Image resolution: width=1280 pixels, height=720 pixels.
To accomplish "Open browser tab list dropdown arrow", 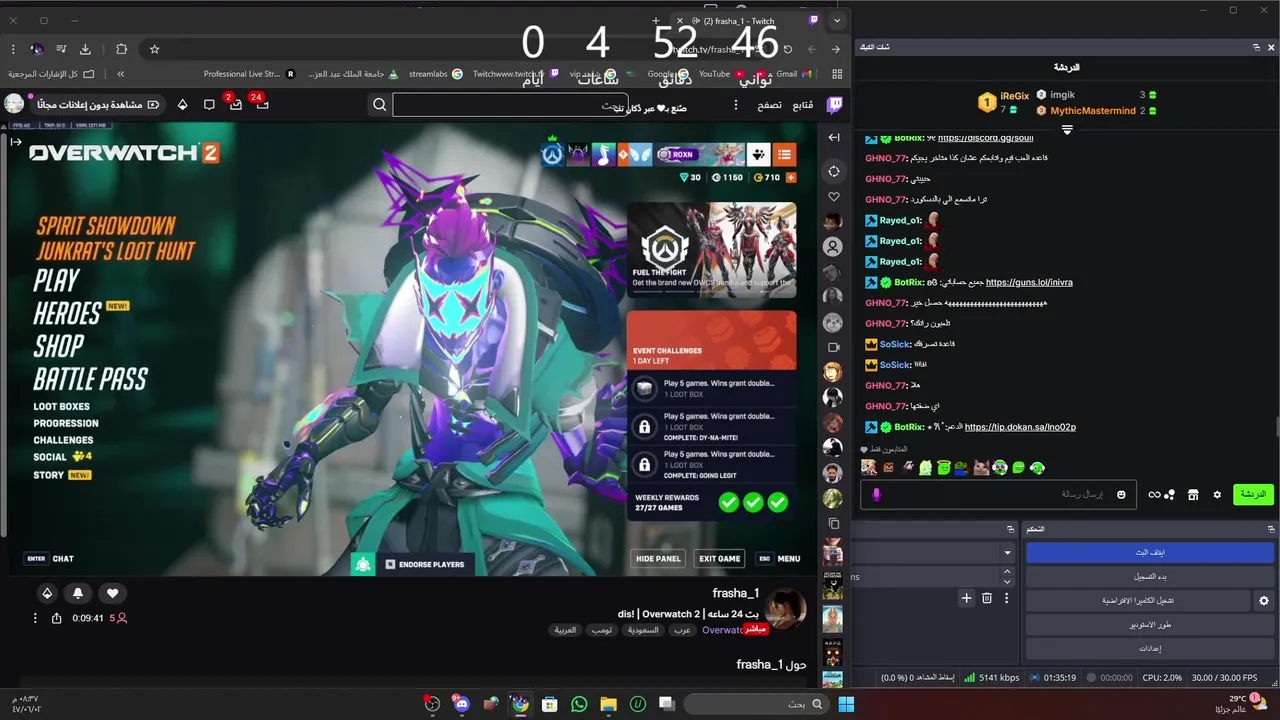I will click(x=837, y=20).
